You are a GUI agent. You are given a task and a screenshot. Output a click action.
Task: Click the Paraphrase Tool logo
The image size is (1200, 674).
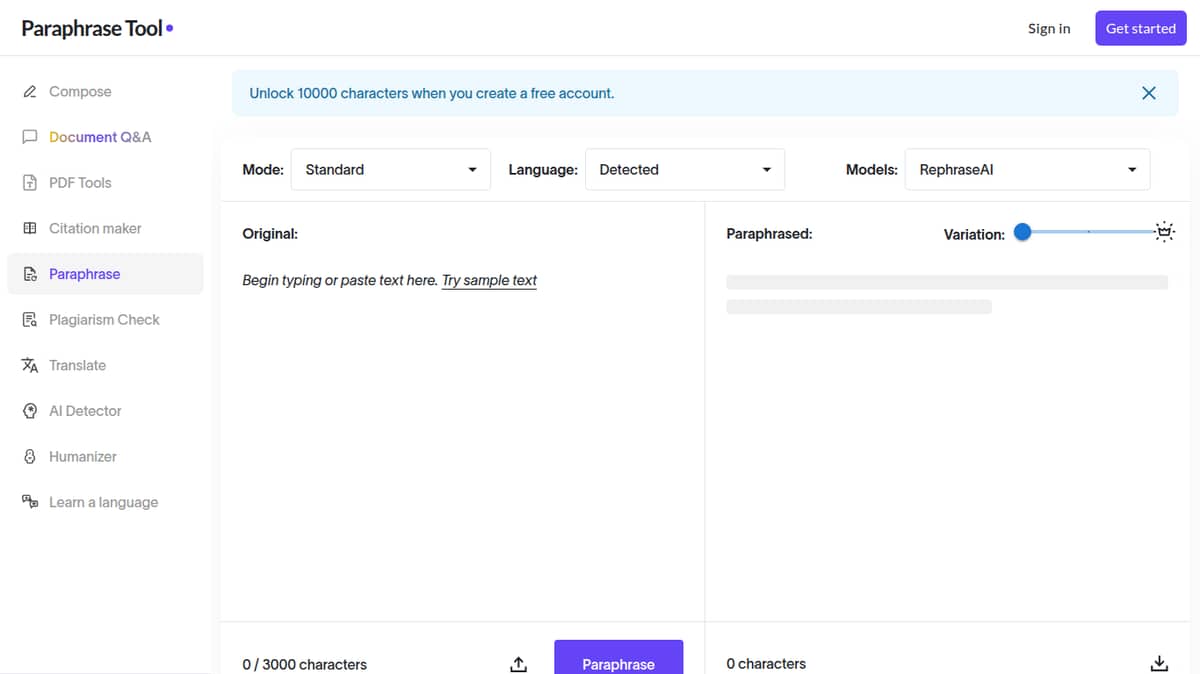click(x=97, y=28)
